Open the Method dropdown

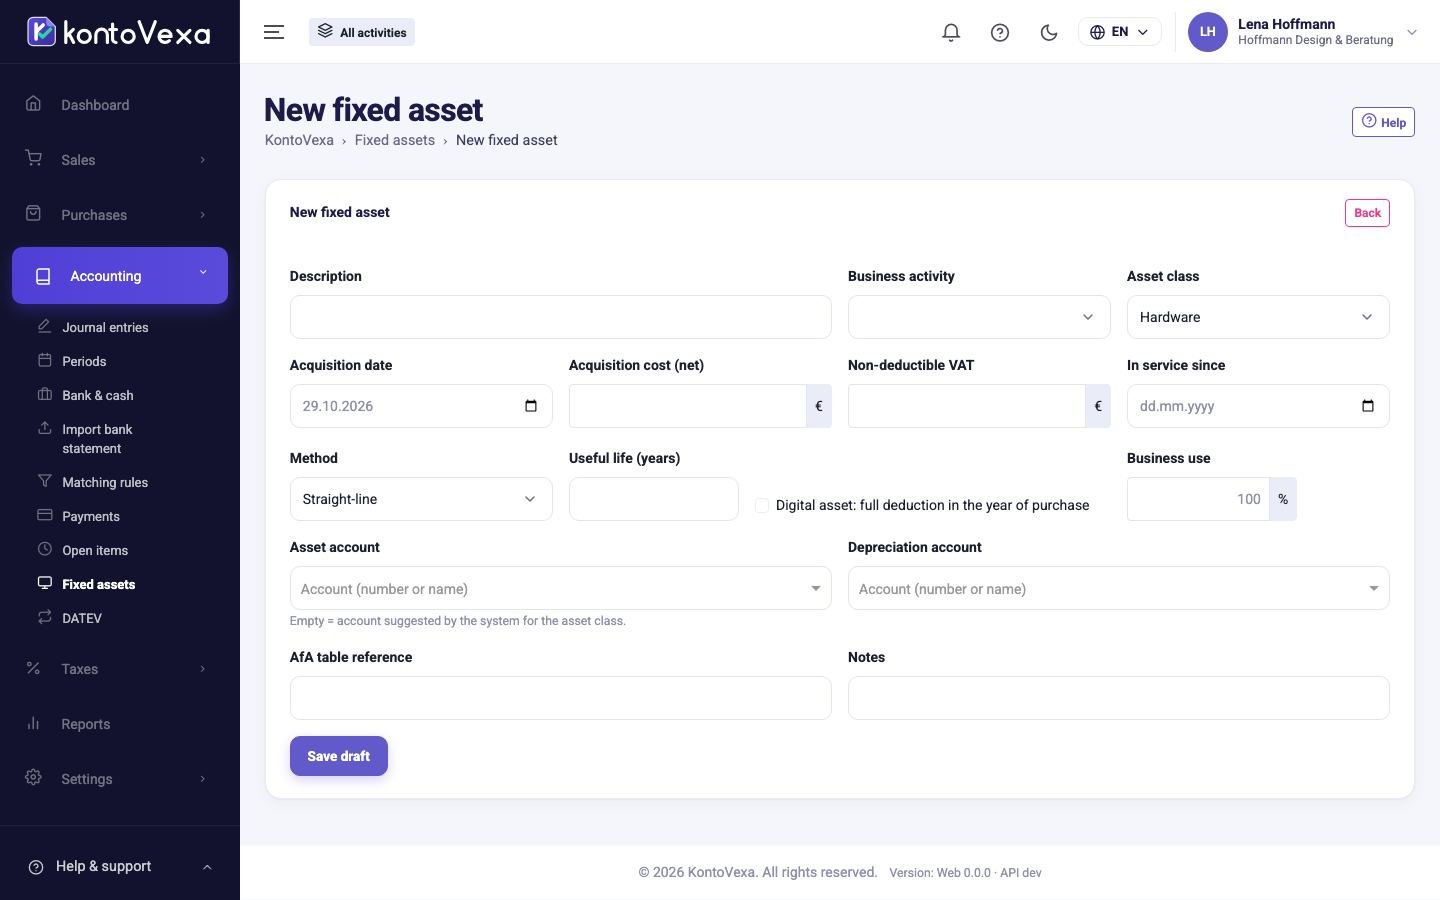tap(421, 499)
